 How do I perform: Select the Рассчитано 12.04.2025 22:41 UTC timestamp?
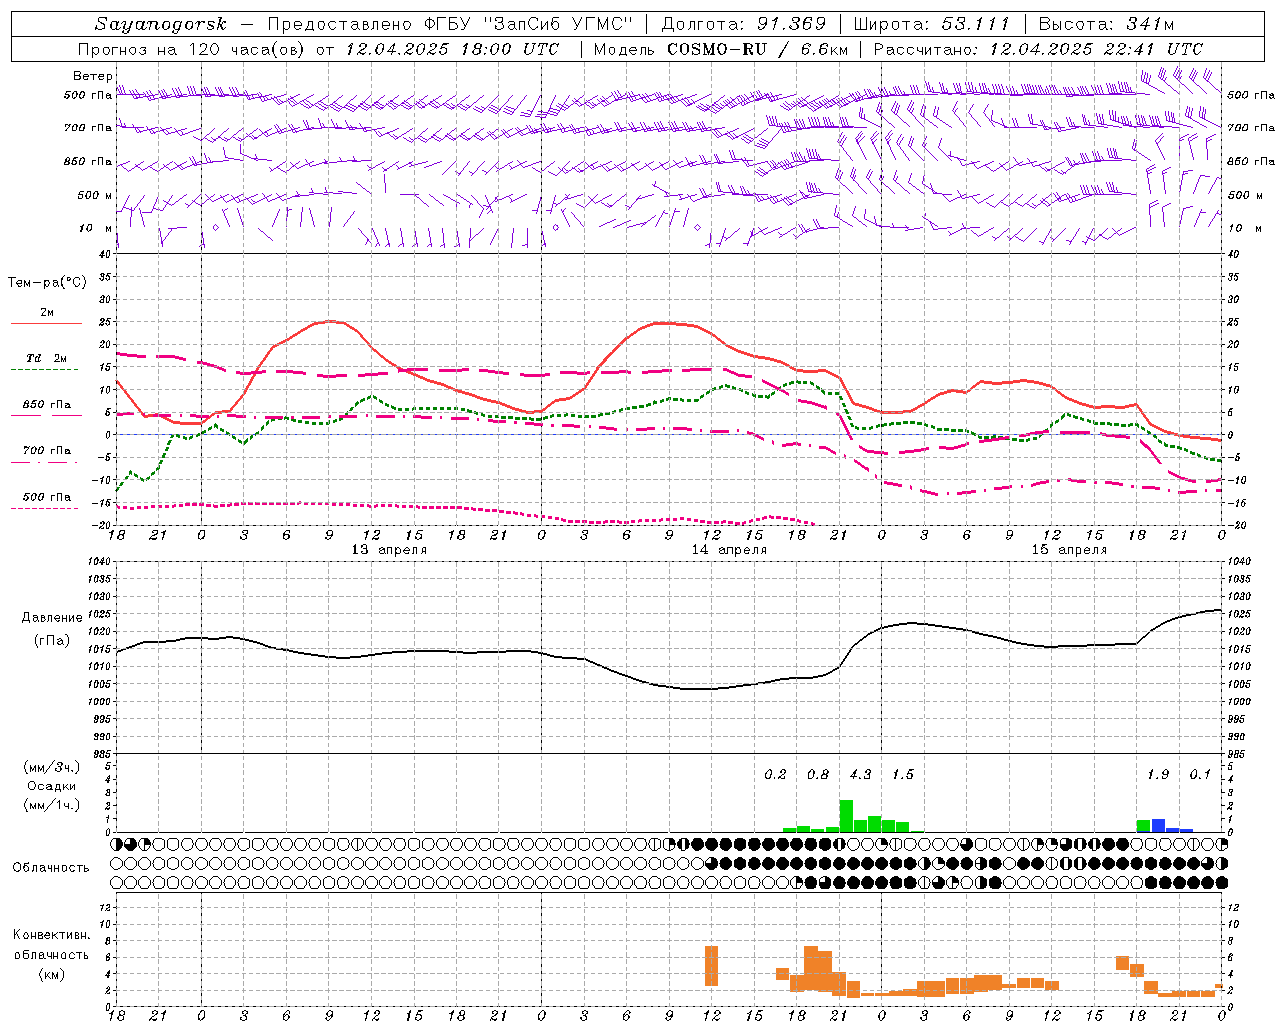1038,49
